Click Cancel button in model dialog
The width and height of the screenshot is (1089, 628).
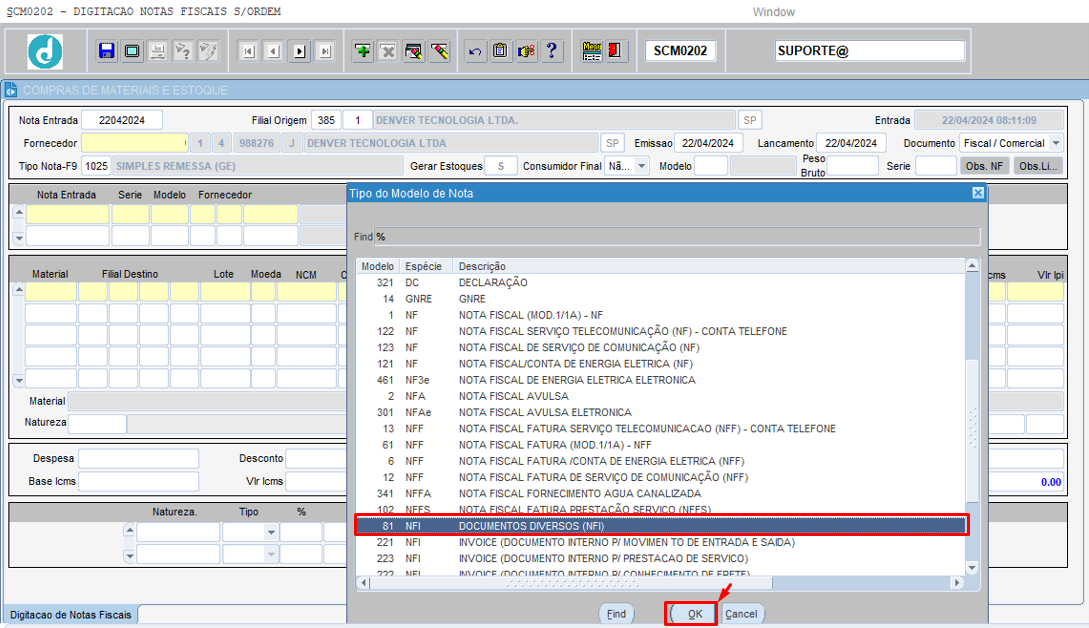(x=741, y=614)
